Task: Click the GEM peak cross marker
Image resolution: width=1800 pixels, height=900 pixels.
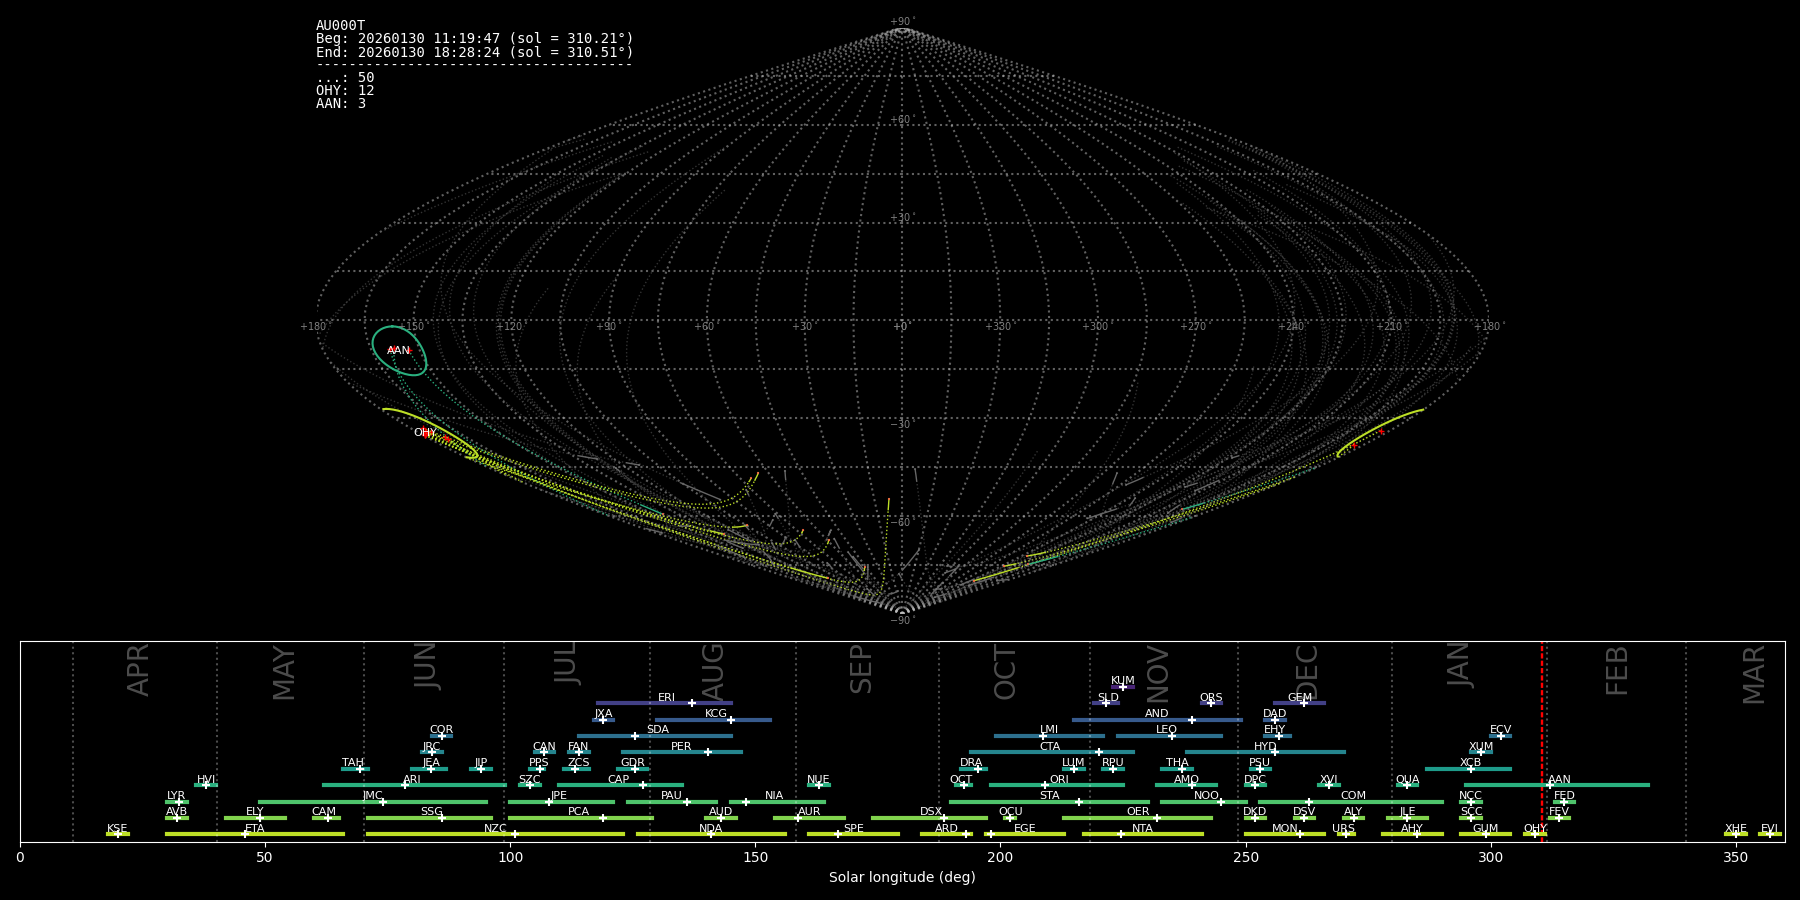Action: click(1304, 703)
